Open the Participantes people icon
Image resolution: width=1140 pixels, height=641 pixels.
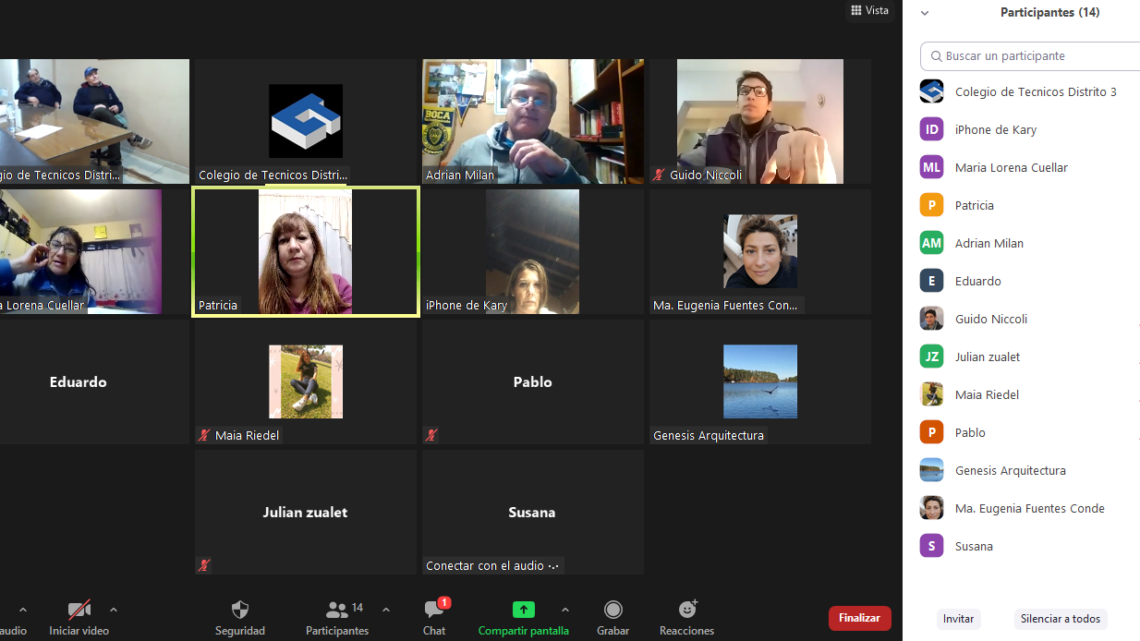coord(337,610)
